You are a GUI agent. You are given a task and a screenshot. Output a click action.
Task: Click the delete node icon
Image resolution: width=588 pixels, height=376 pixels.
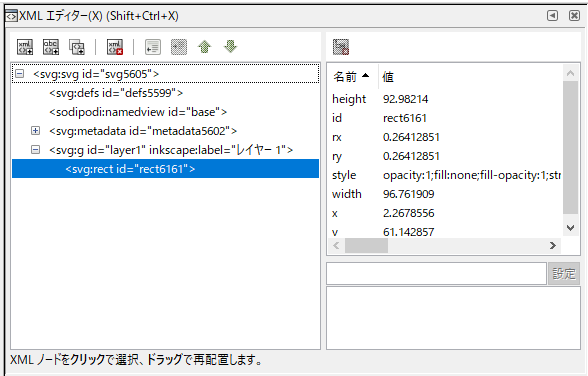[115, 47]
